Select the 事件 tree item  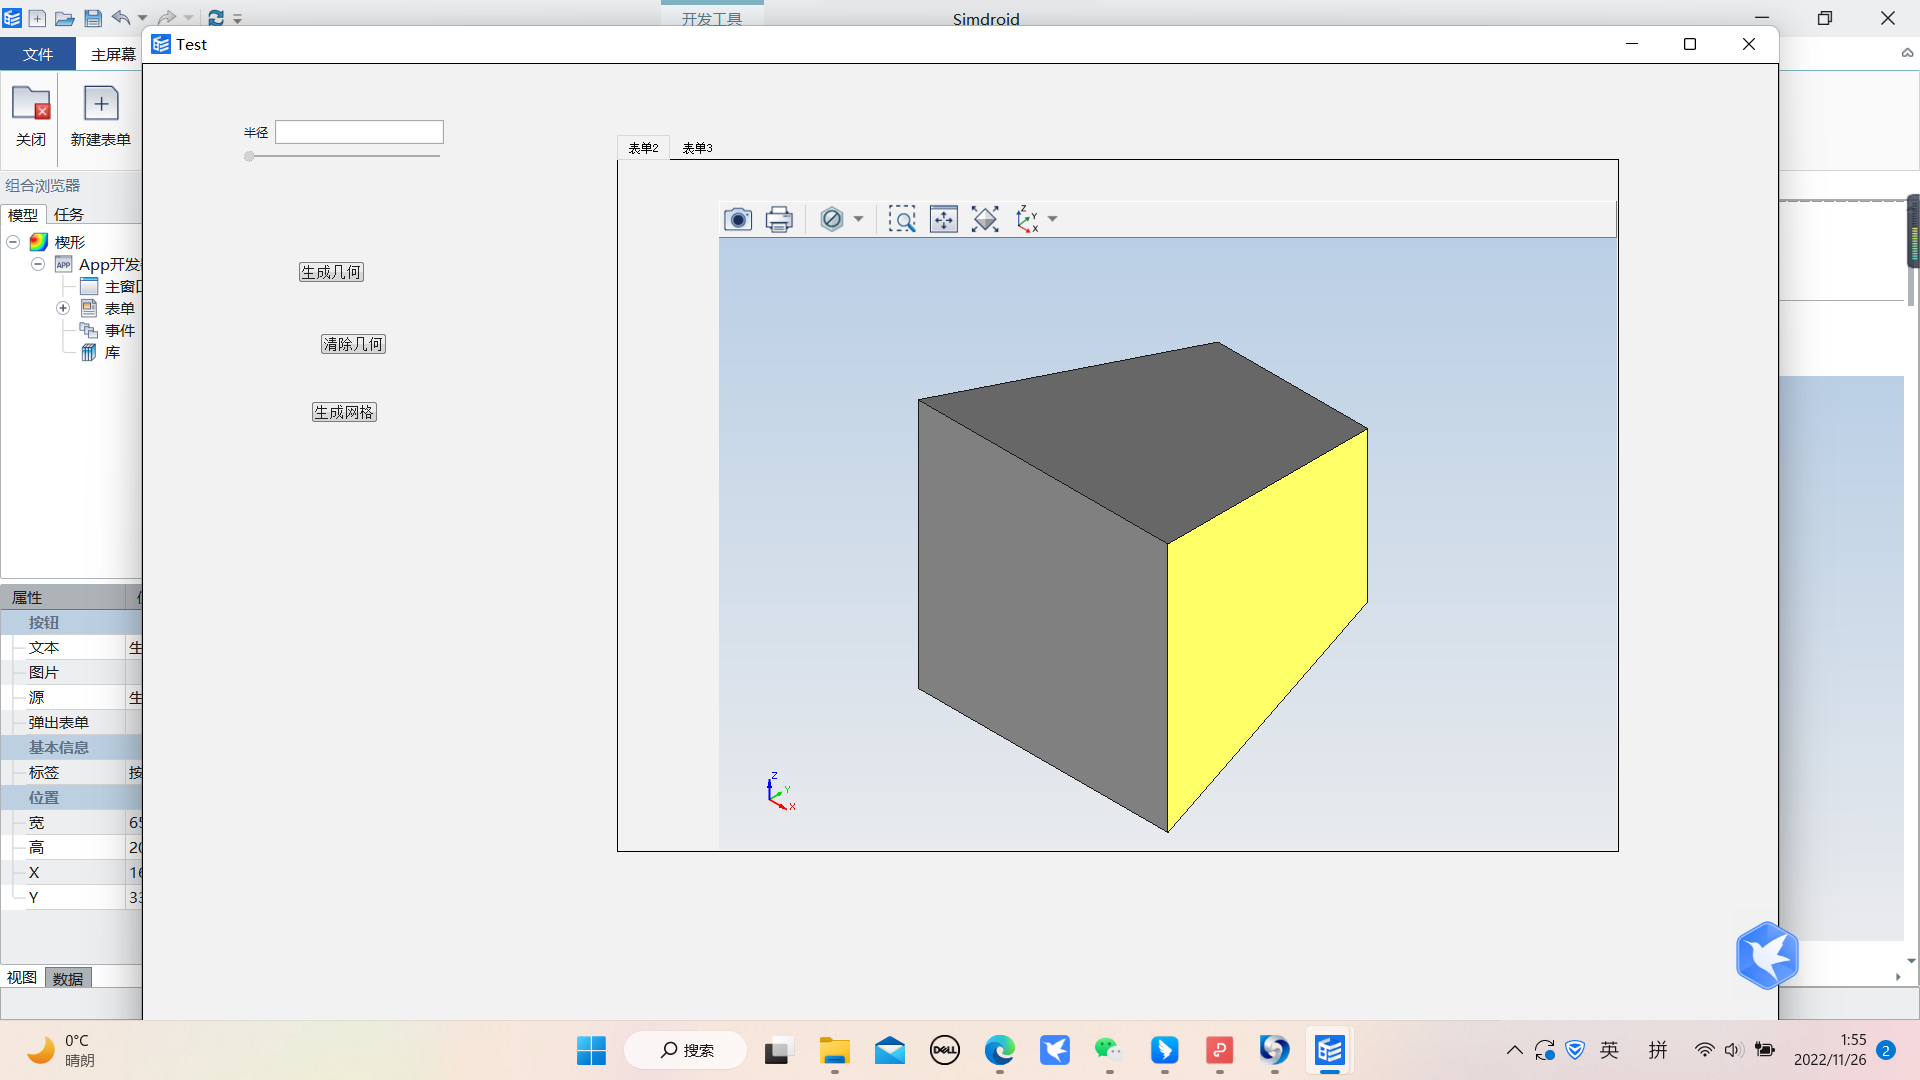(x=108, y=330)
